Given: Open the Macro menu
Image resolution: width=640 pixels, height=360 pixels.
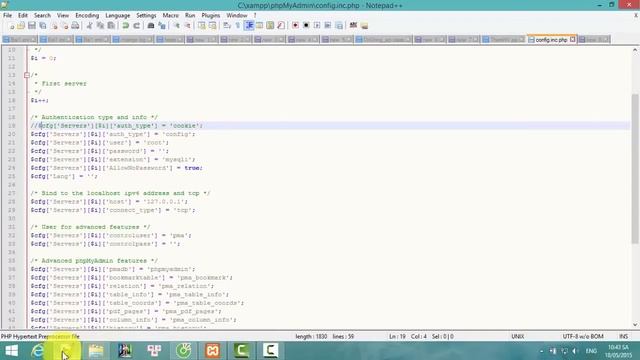Looking at the screenshot, I should tap(171, 16).
